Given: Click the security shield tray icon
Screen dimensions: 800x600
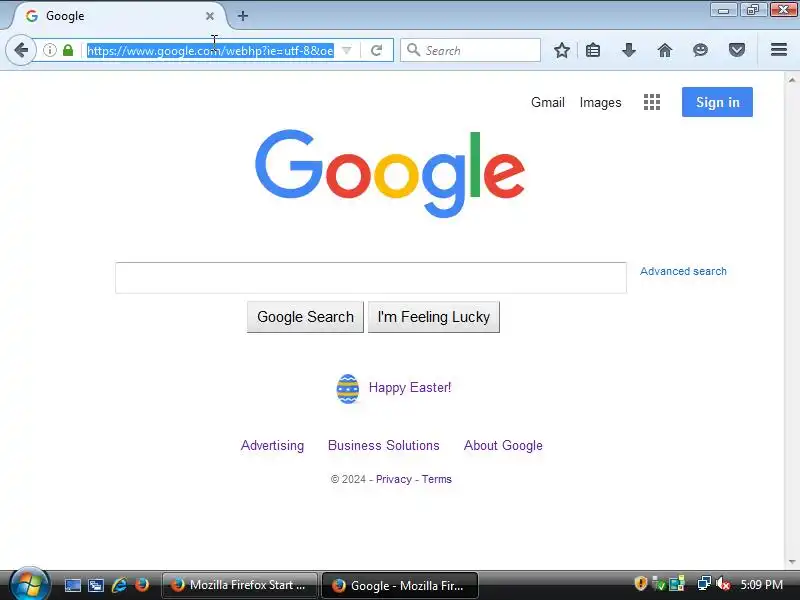Looking at the screenshot, I should (640, 583).
